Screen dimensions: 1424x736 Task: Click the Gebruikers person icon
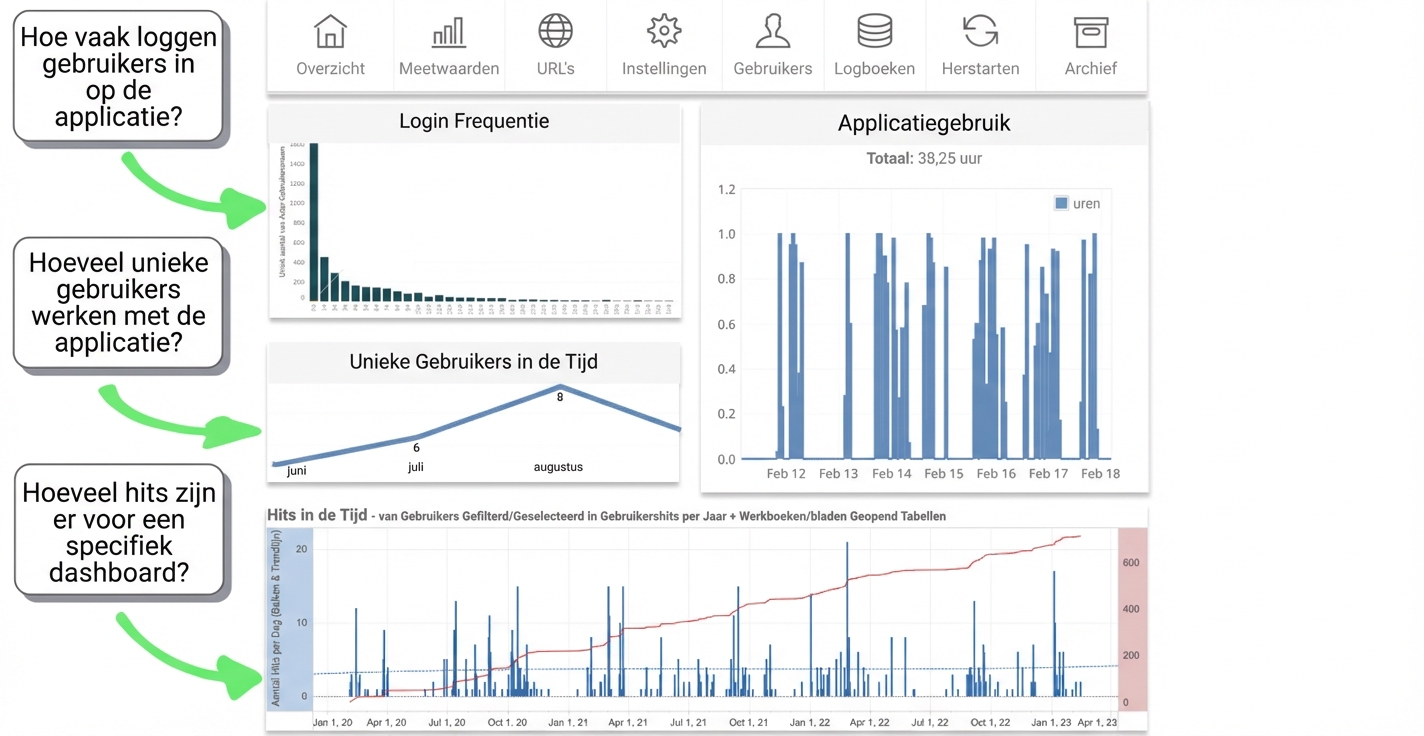click(x=773, y=31)
